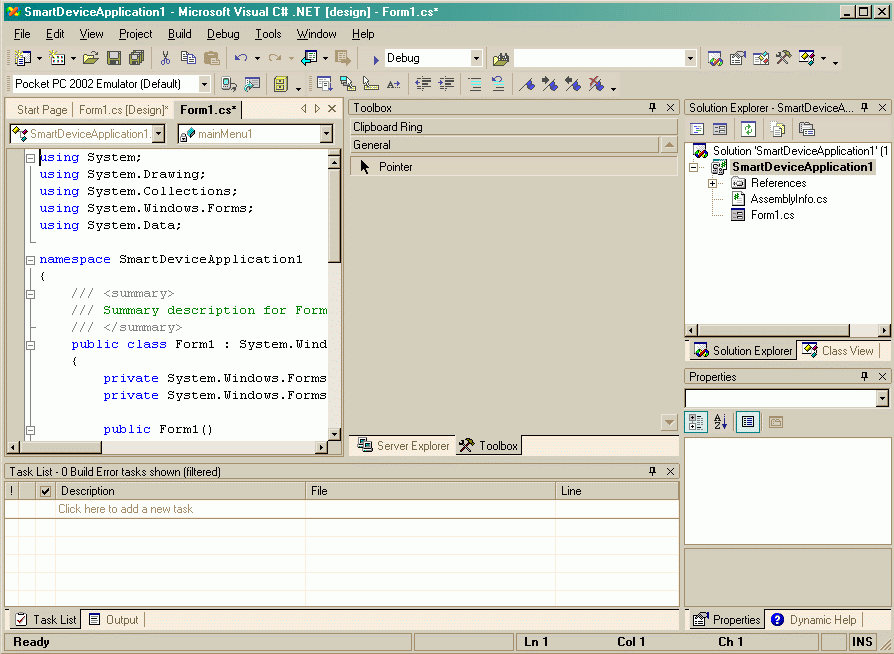Select the Alphabetic sort button in Properties
The height and width of the screenshot is (654, 894).
click(x=720, y=422)
